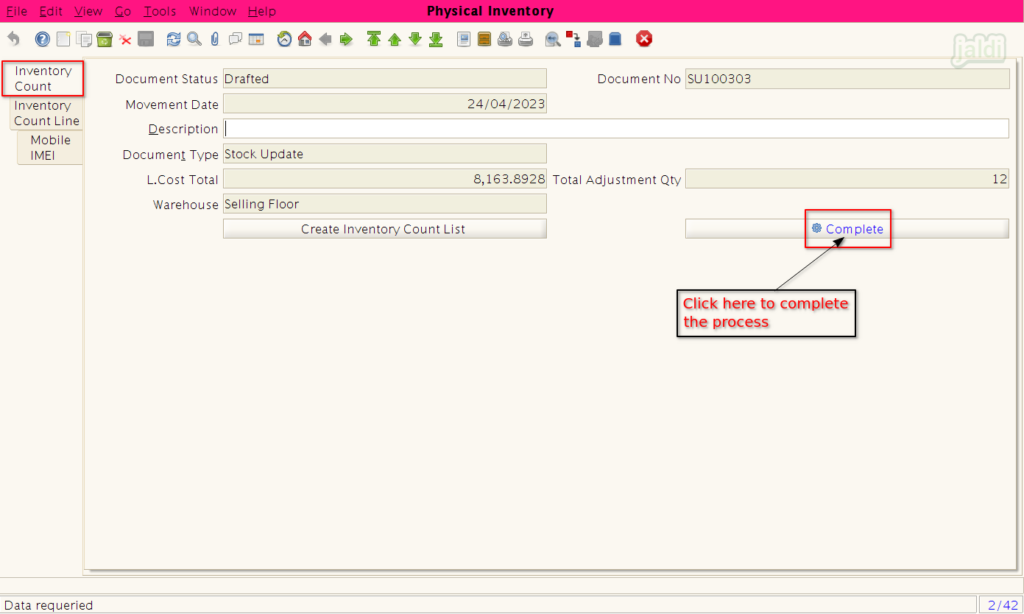Viewport: 1024px width, 614px height.
Task: Open the Help menu
Action: (262, 11)
